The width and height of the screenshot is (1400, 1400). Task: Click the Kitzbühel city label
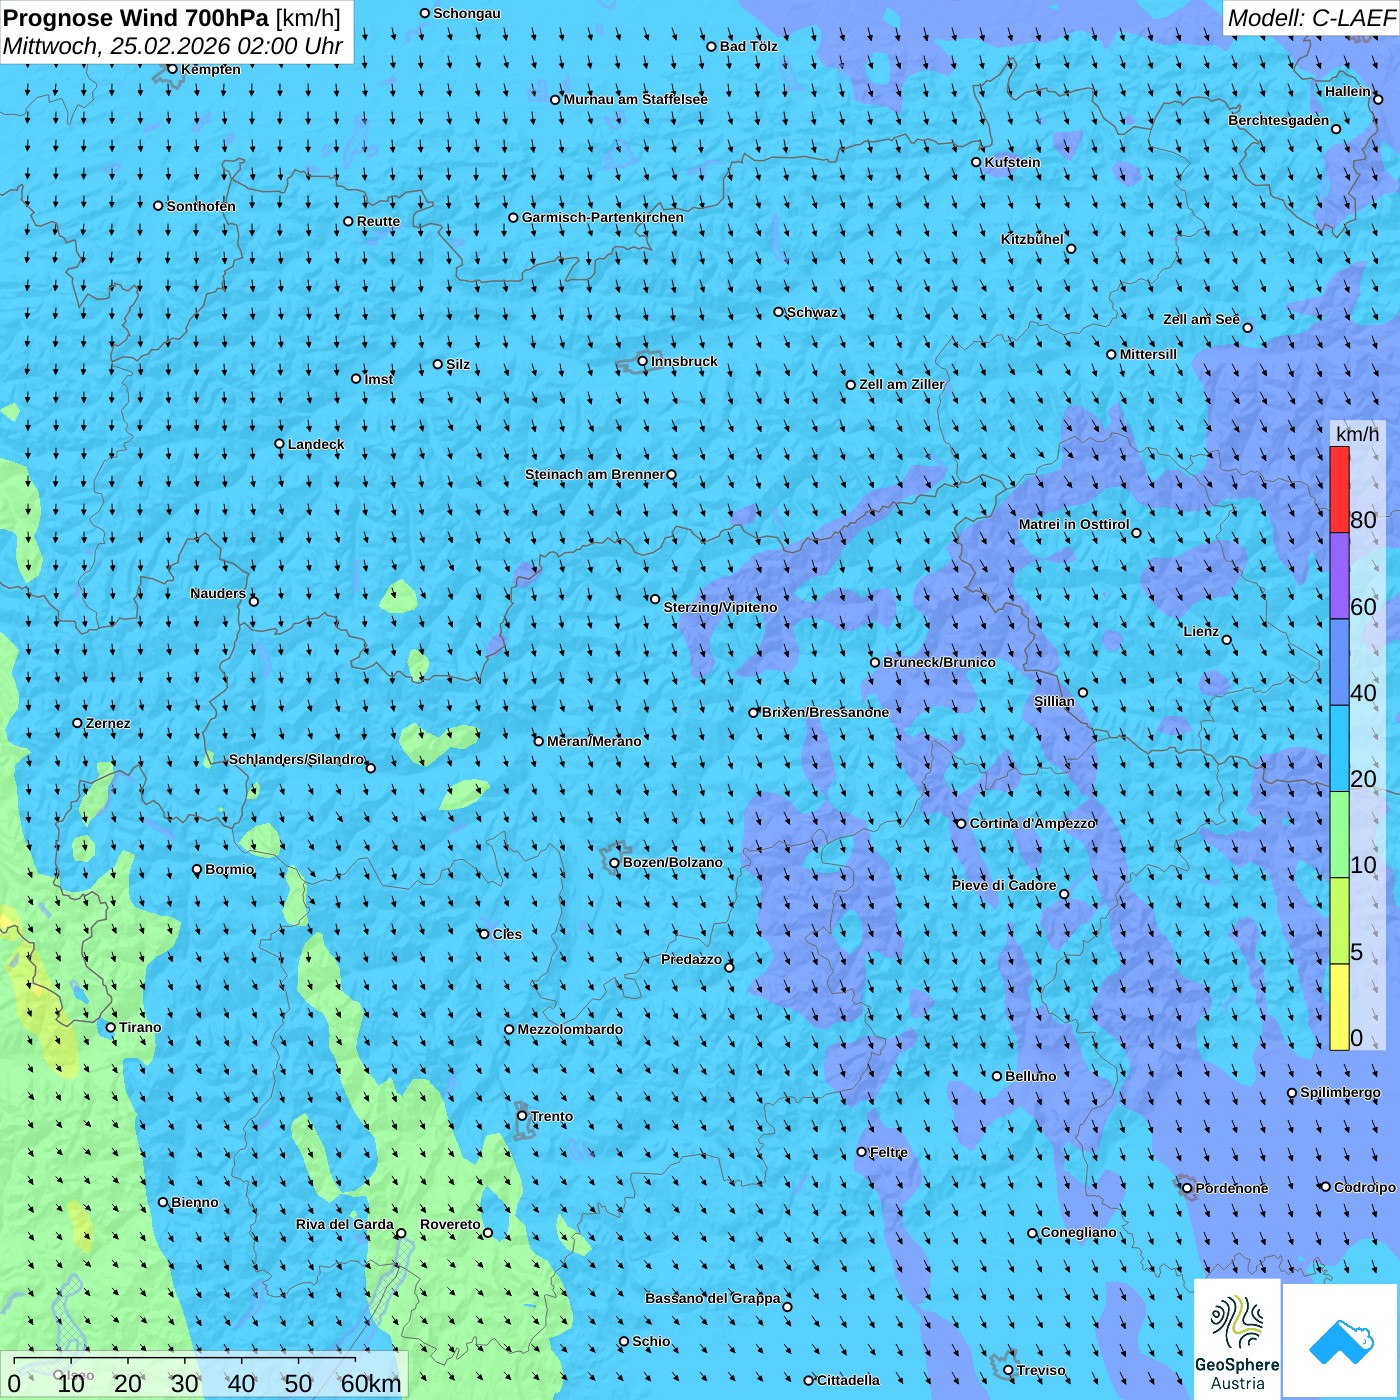coord(1032,239)
